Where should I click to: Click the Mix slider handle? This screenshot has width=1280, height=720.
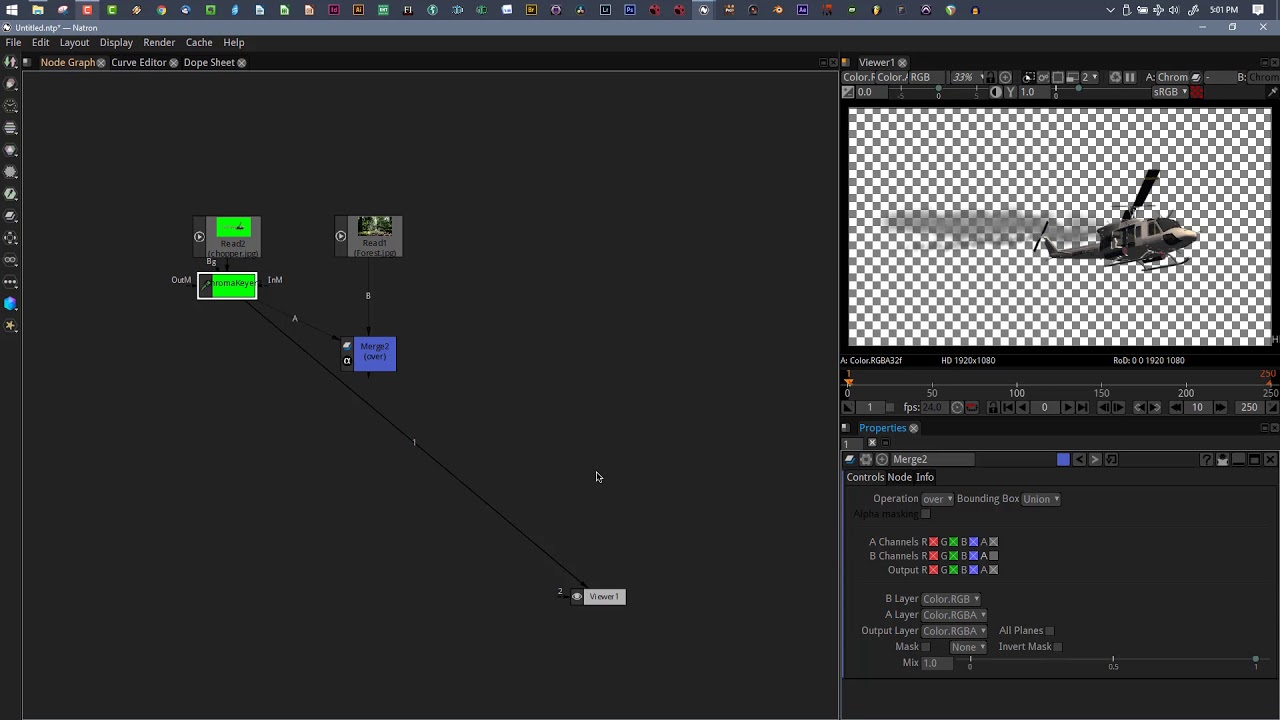click(1256, 660)
